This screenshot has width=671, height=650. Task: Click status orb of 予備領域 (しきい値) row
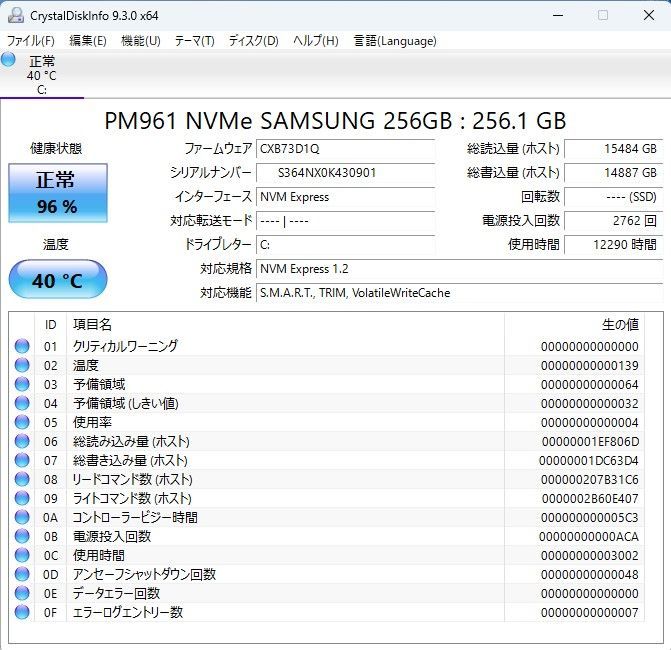pos(22,403)
